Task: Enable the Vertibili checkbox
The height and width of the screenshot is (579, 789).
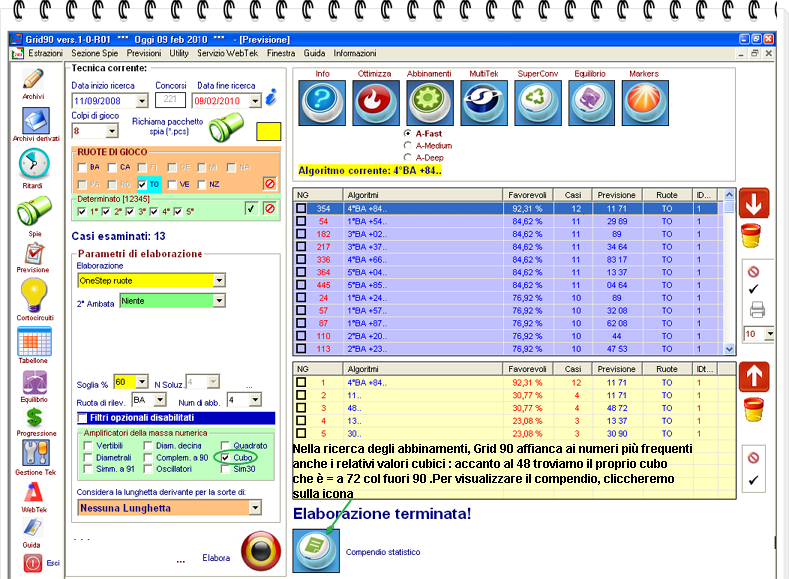Action: point(87,445)
